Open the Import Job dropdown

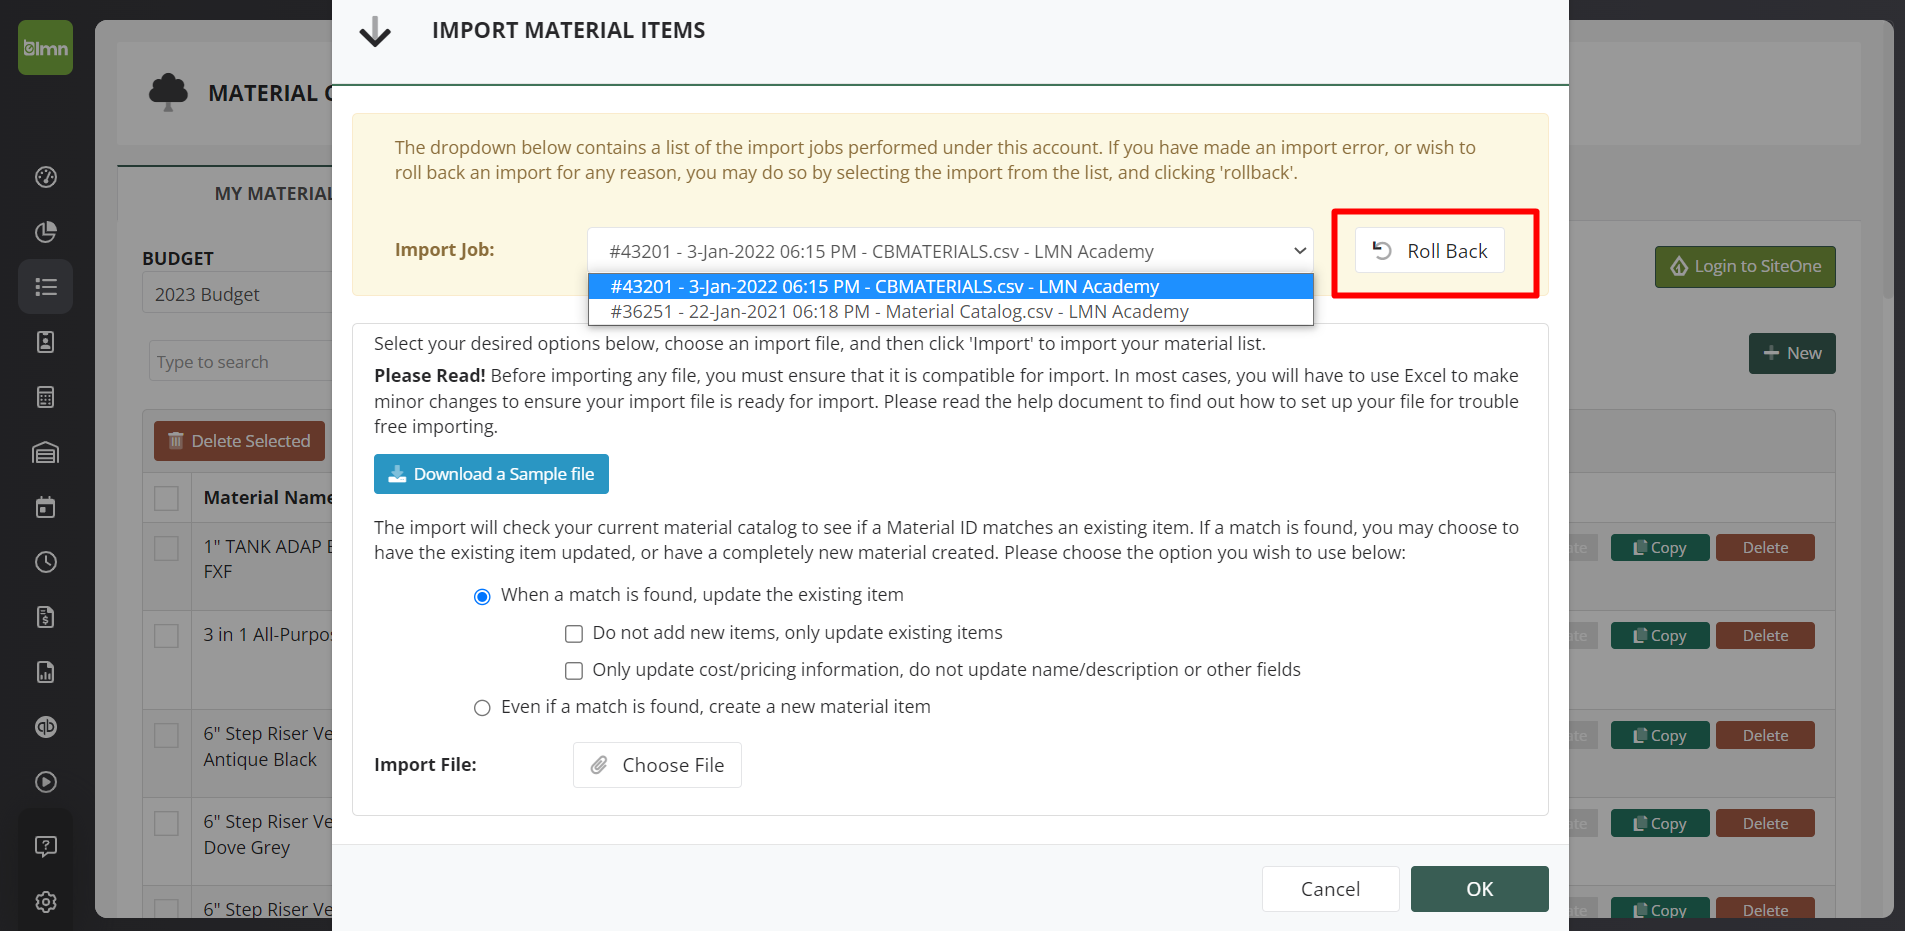950,251
